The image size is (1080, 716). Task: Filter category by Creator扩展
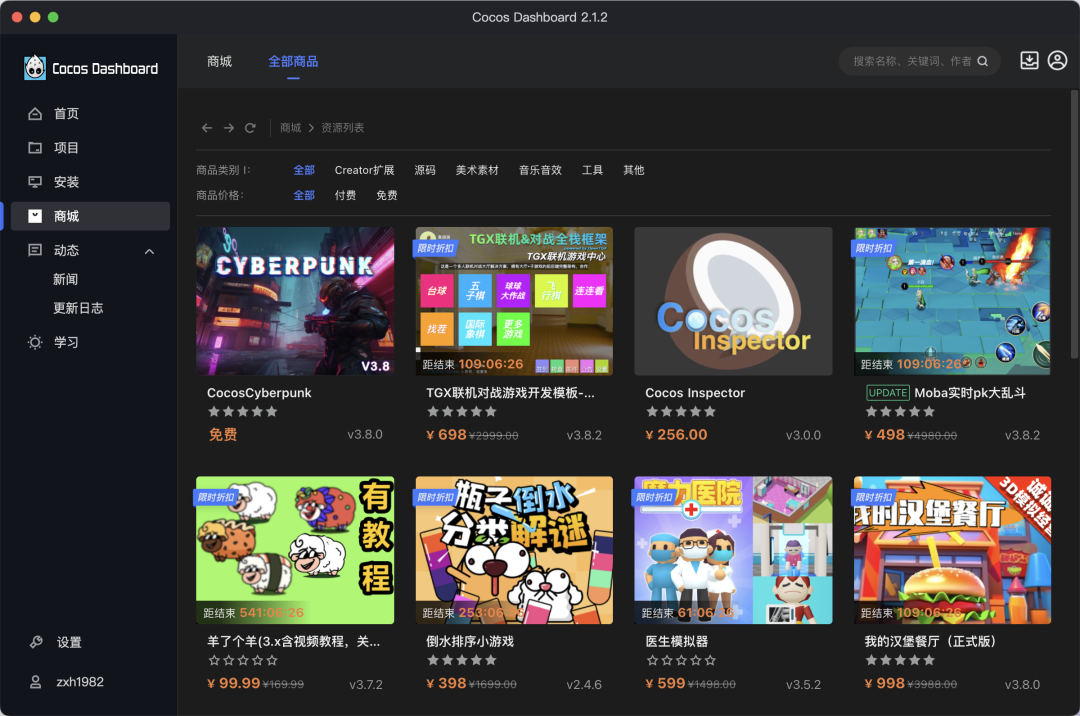click(x=364, y=170)
